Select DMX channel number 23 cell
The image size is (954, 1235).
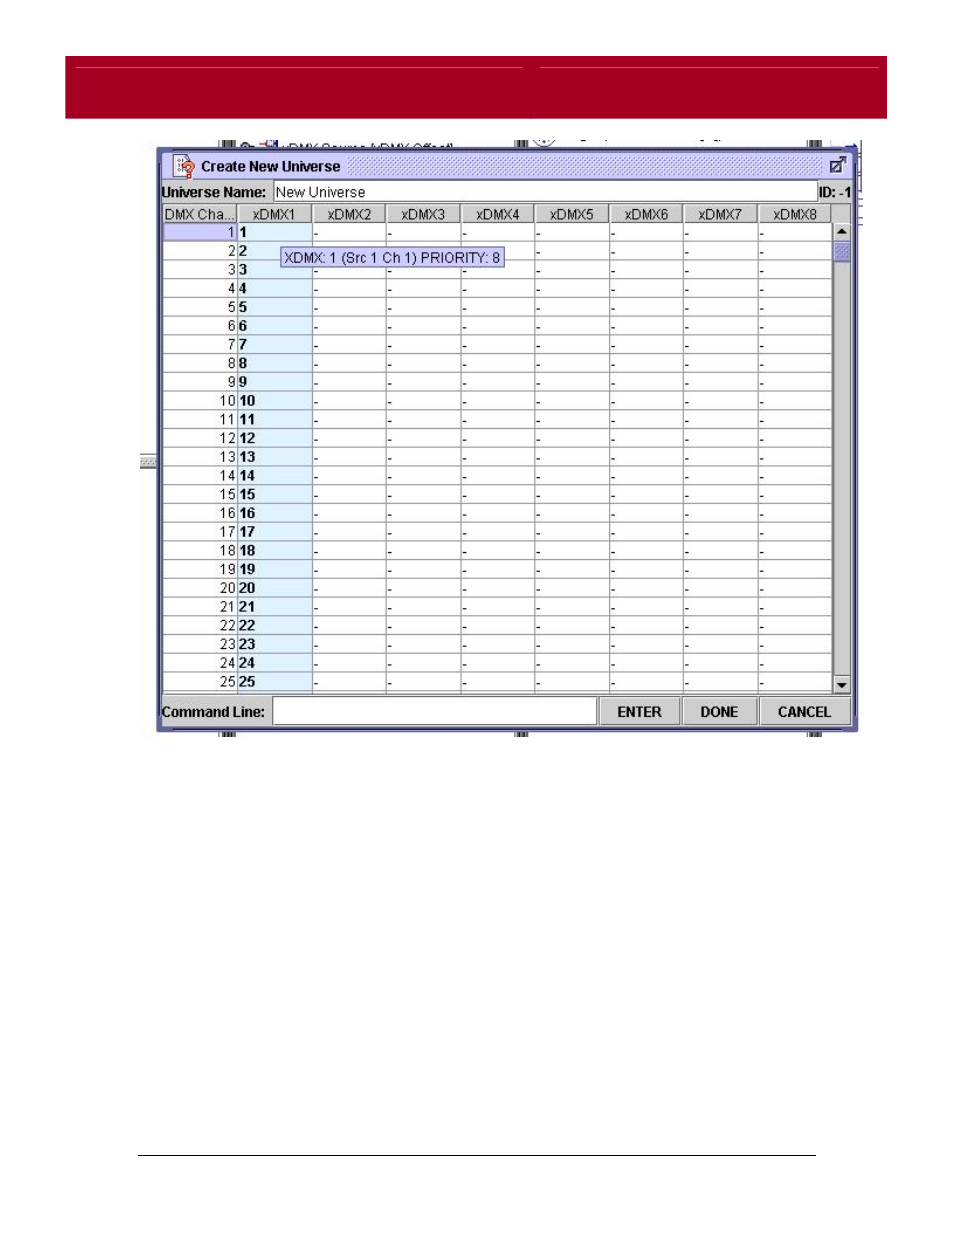point(200,645)
